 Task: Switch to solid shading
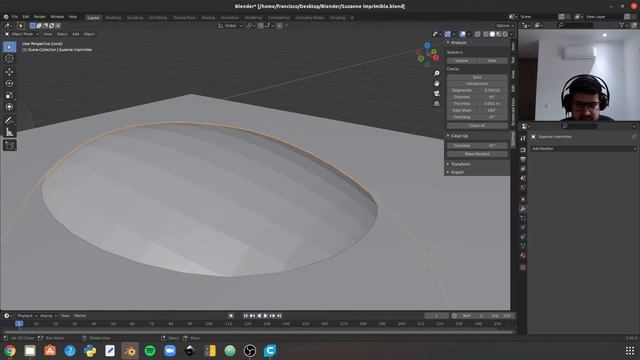(x=492, y=34)
